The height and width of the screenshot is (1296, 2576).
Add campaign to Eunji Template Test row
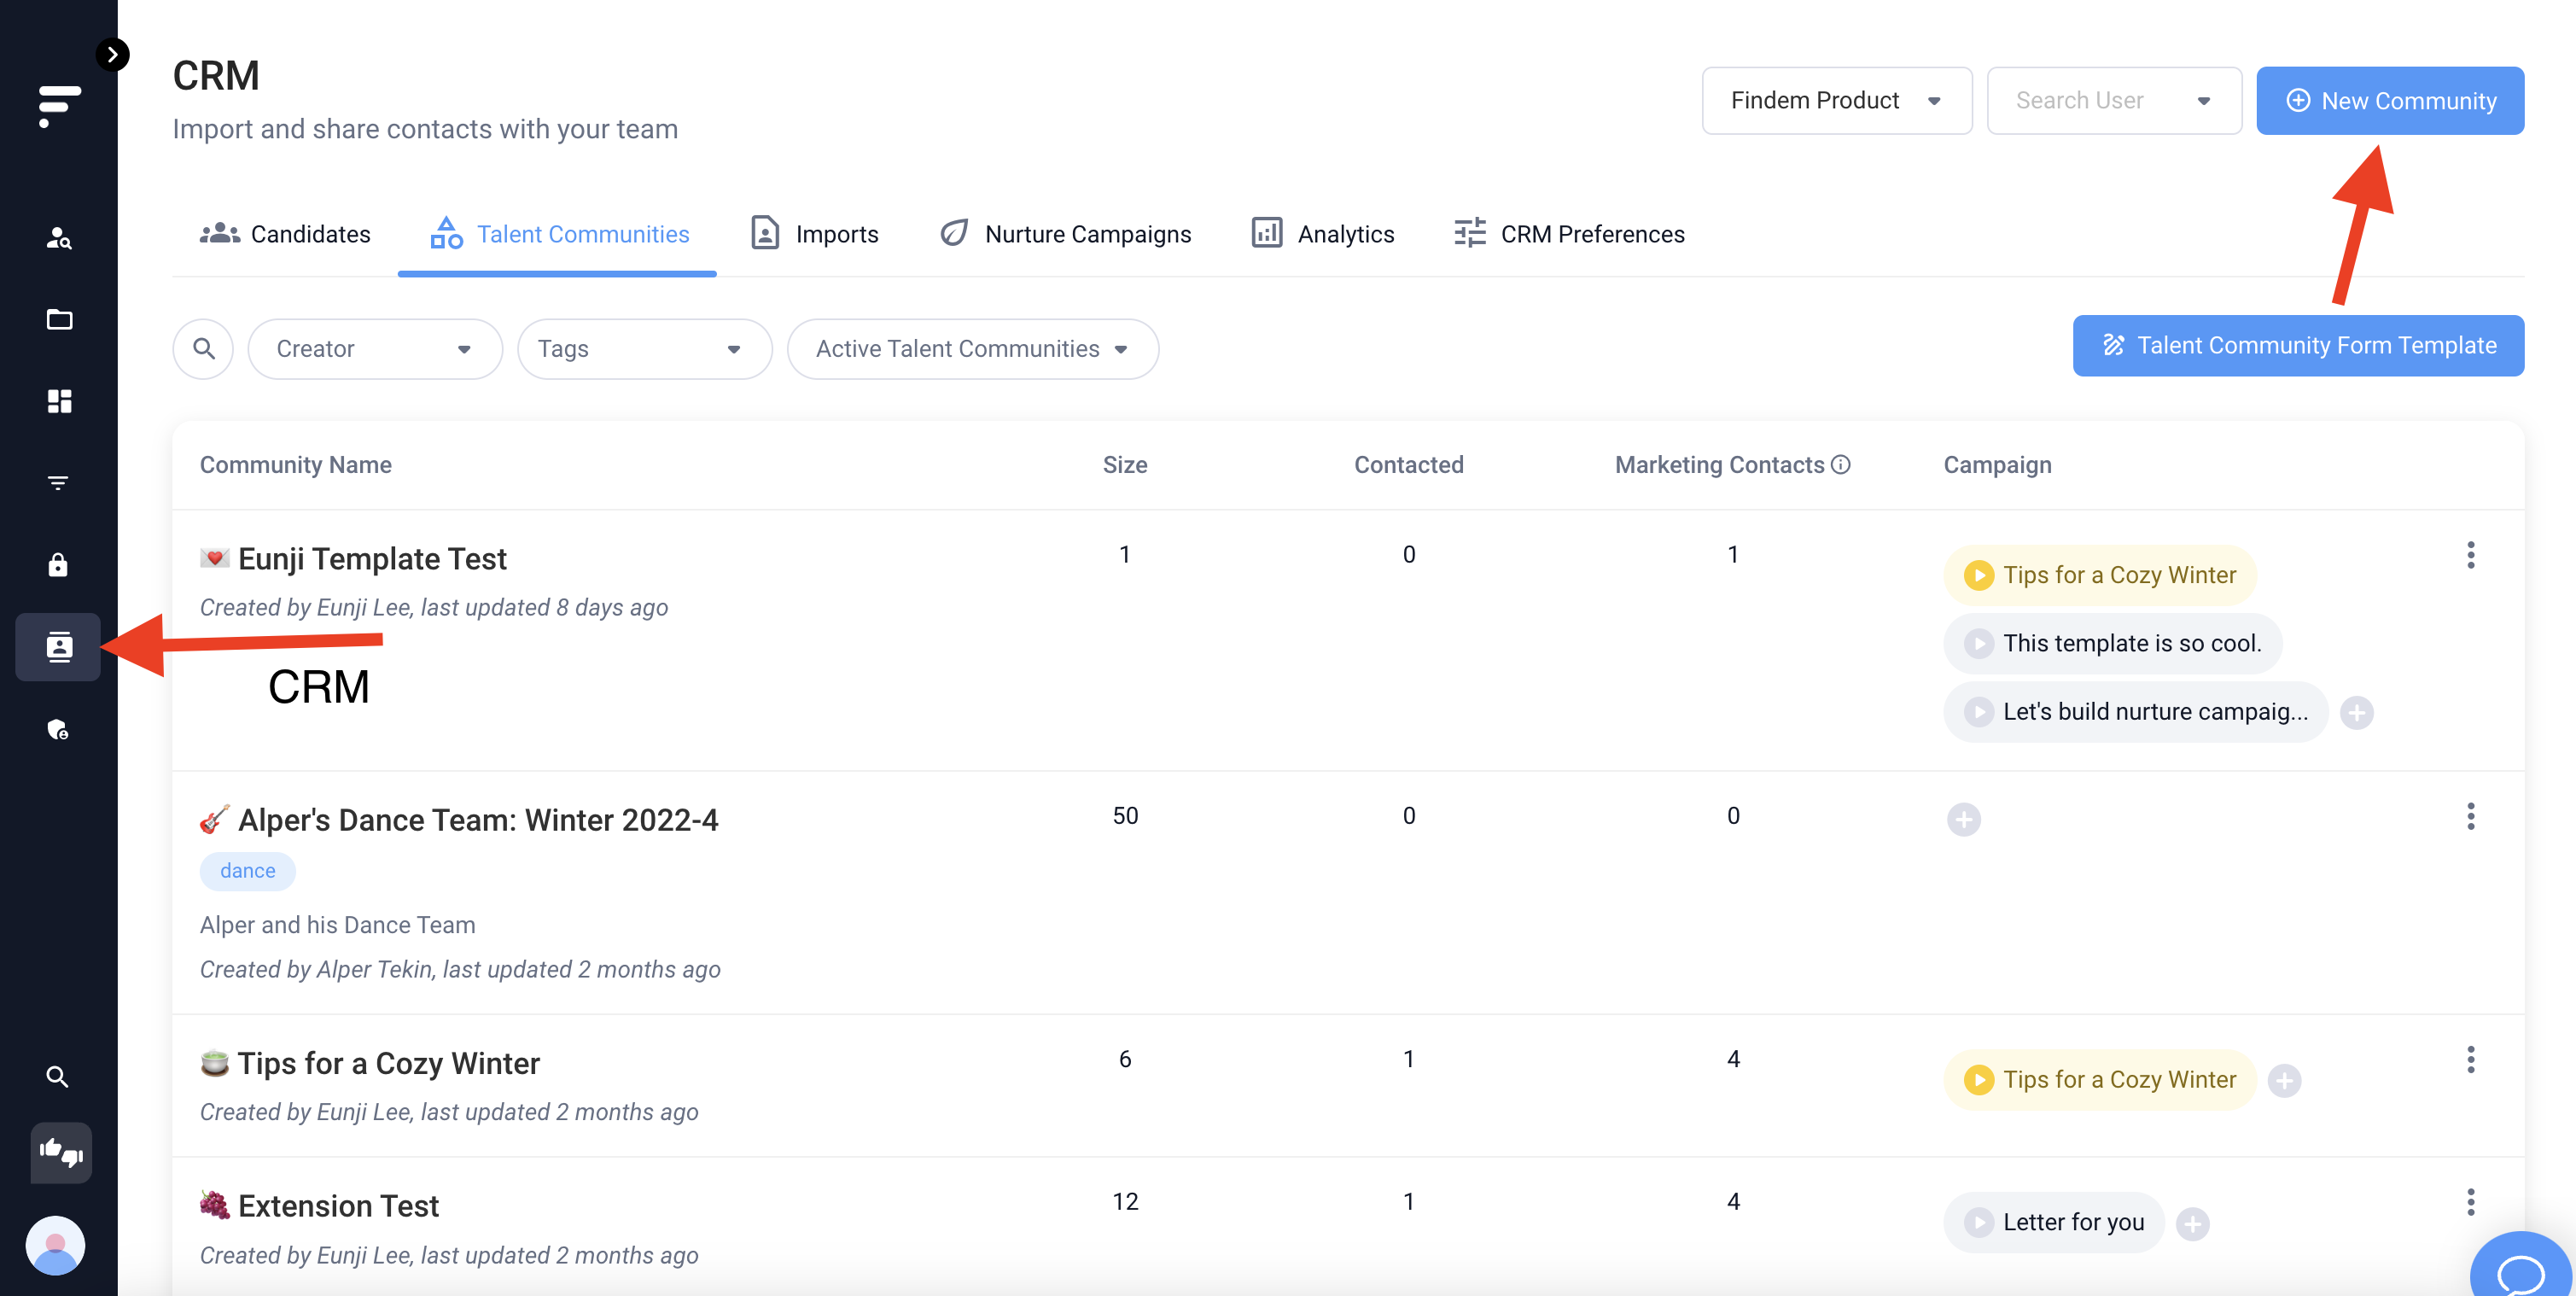[x=2357, y=713]
